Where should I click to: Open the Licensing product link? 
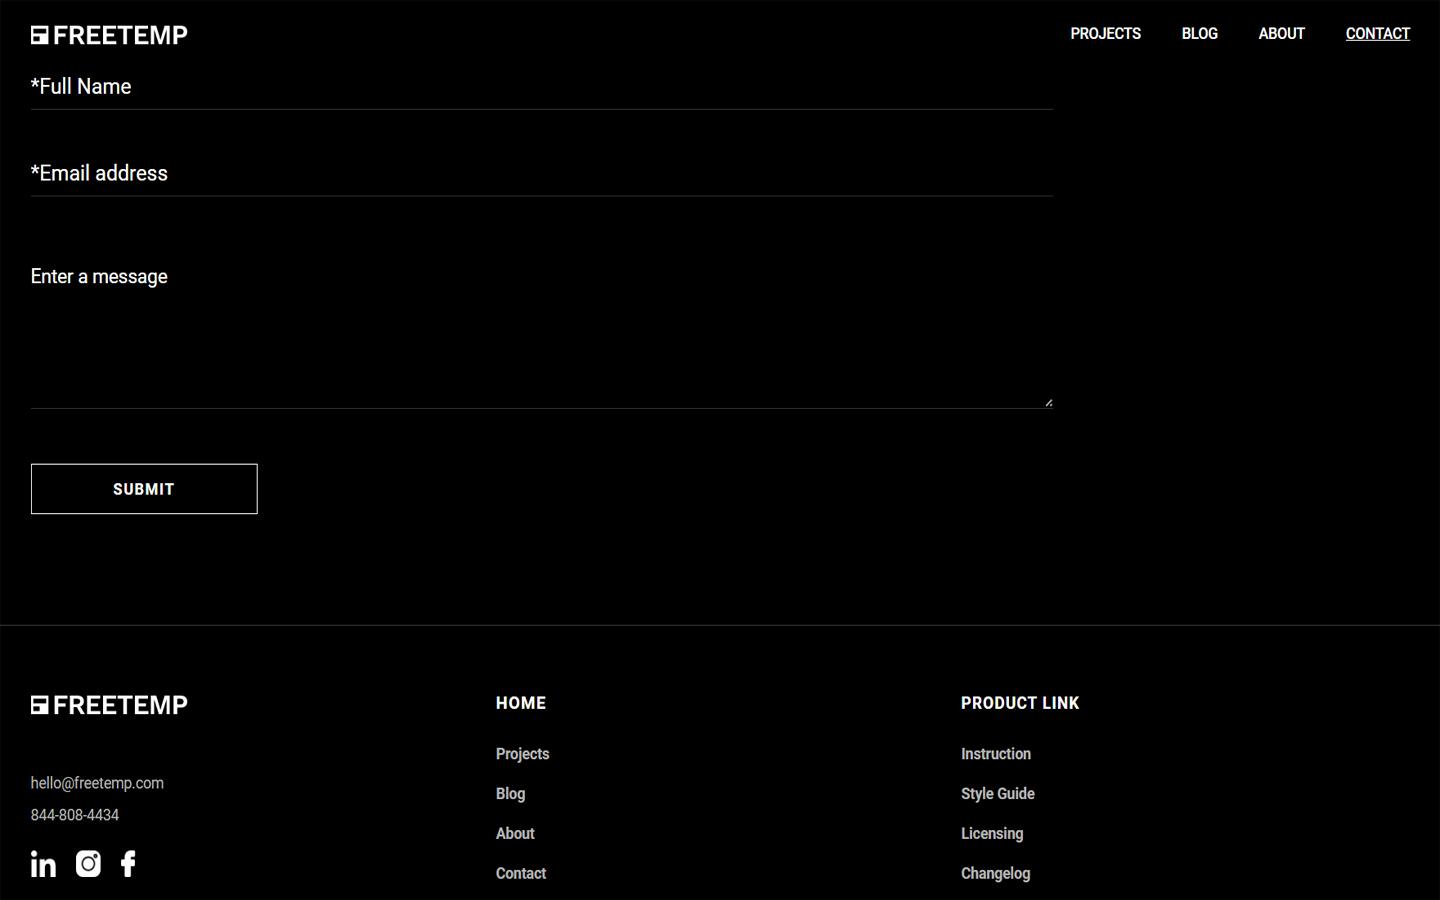991,833
